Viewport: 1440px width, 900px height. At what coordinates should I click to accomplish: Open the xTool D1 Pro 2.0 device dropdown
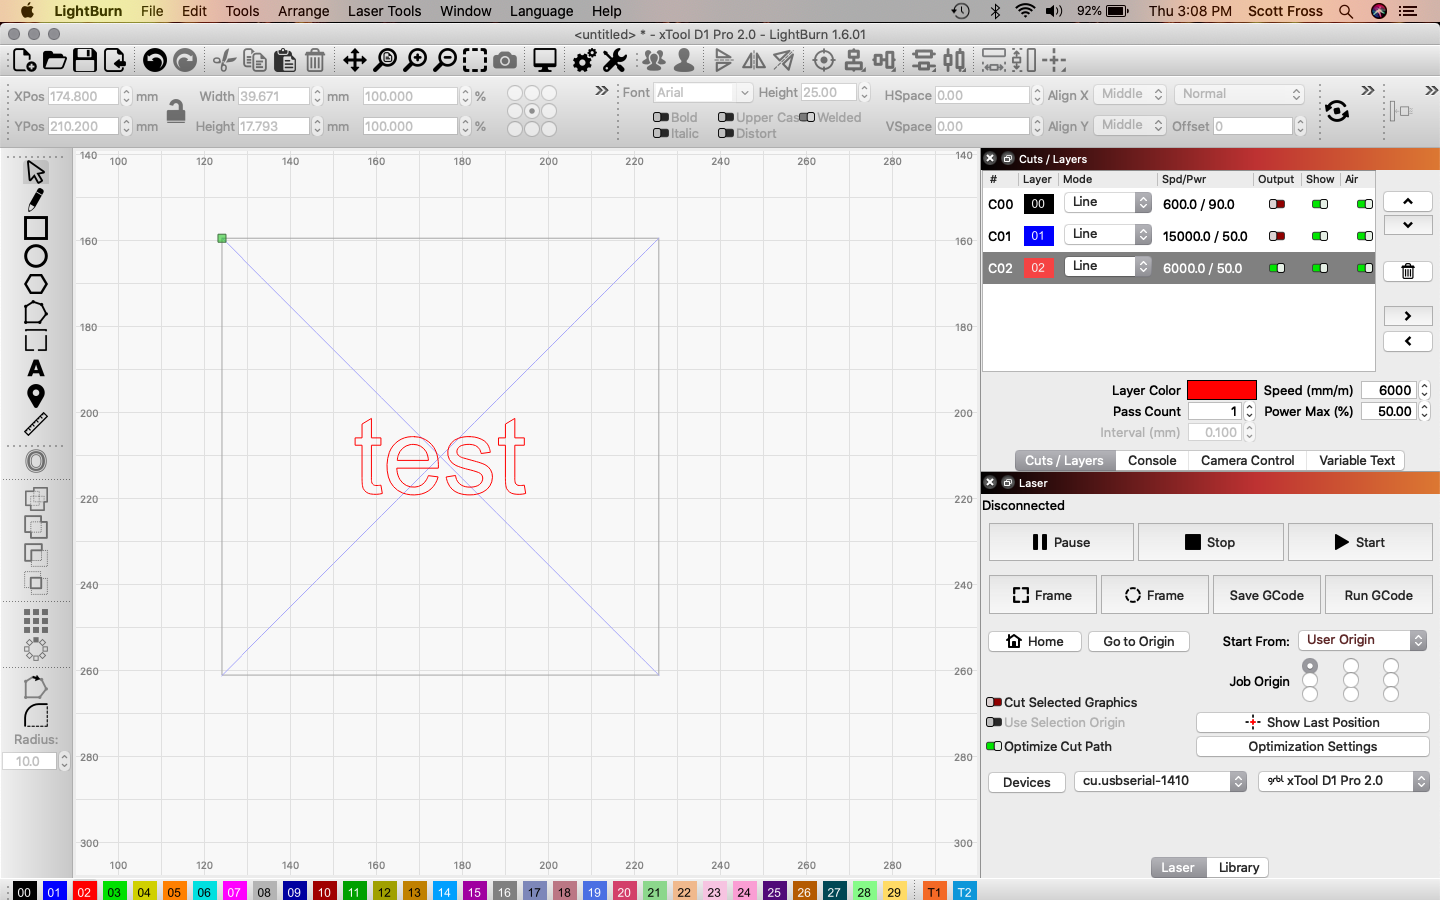tap(1344, 781)
